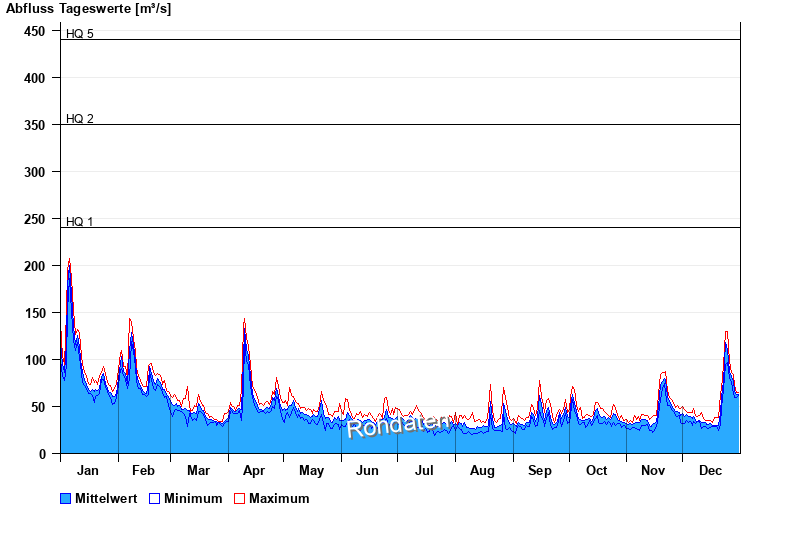
Task: Select the Sep month label on axis
Action: coord(540,471)
